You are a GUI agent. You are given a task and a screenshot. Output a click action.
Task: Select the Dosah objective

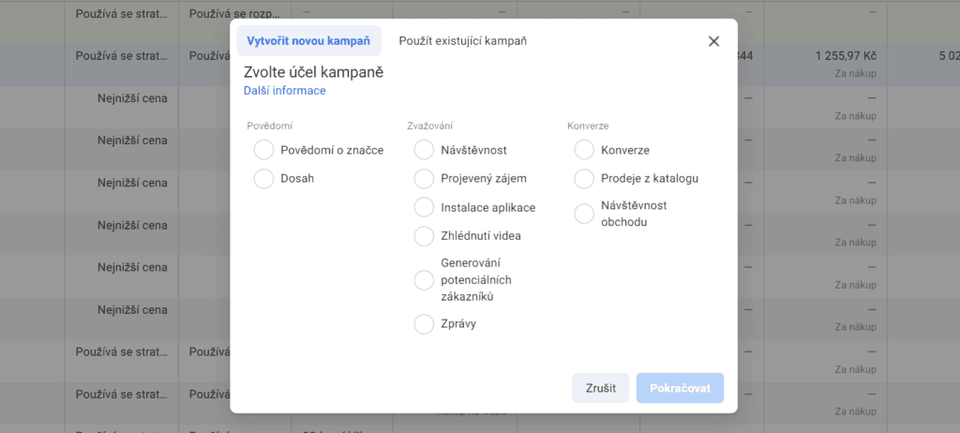(x=264, y=179)
